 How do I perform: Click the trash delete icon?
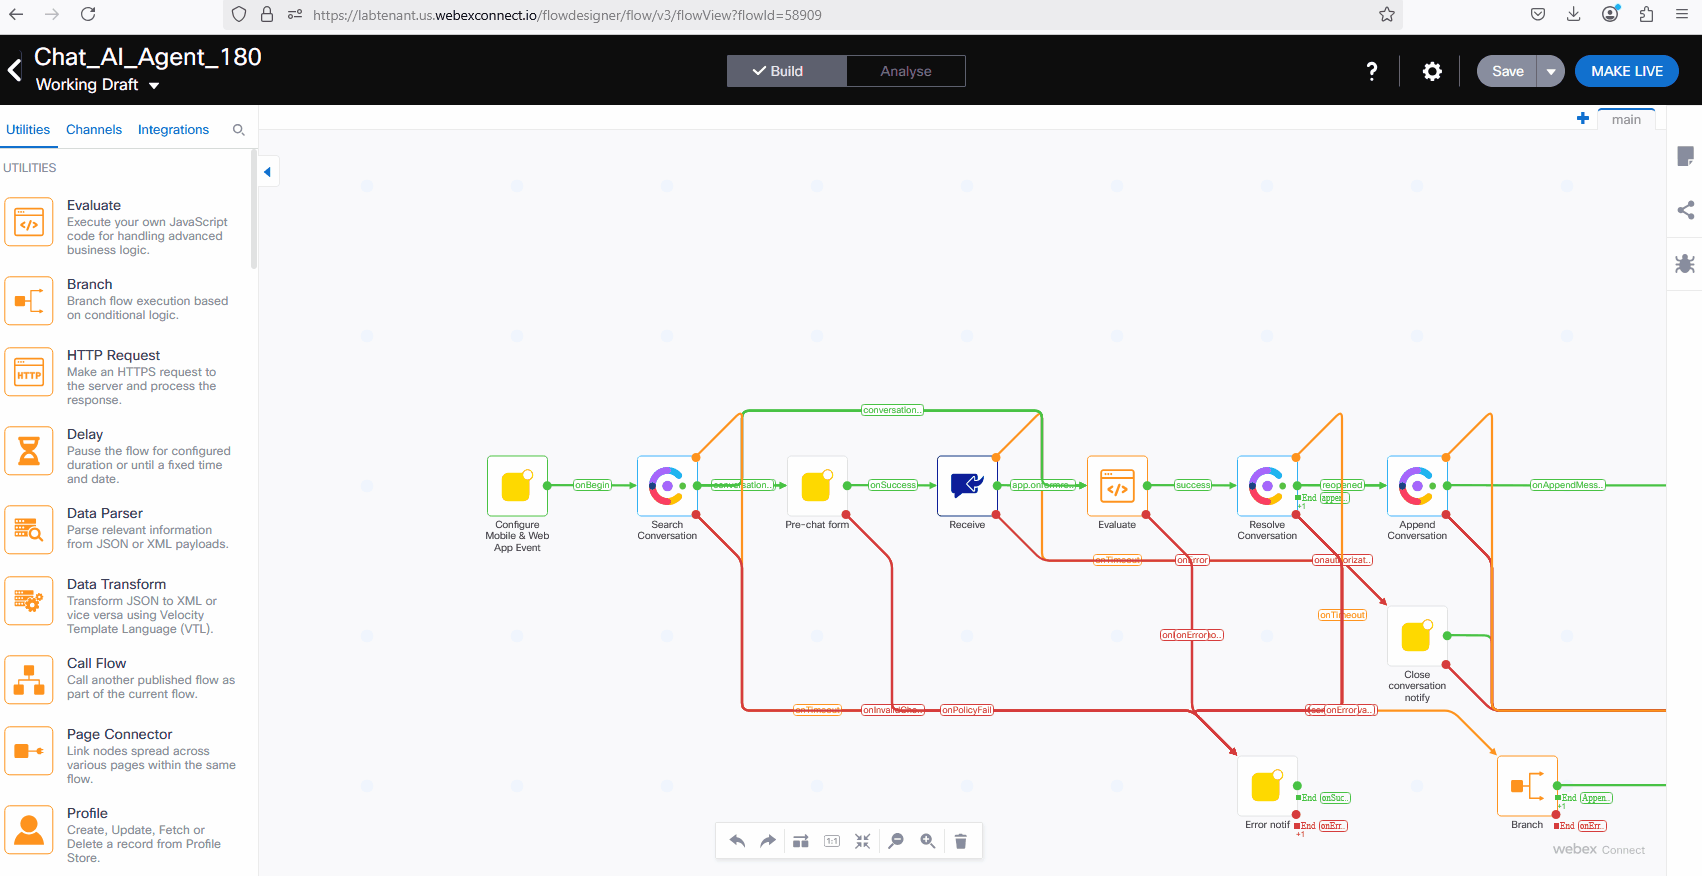pyautogui.click(x=961, y=841)
